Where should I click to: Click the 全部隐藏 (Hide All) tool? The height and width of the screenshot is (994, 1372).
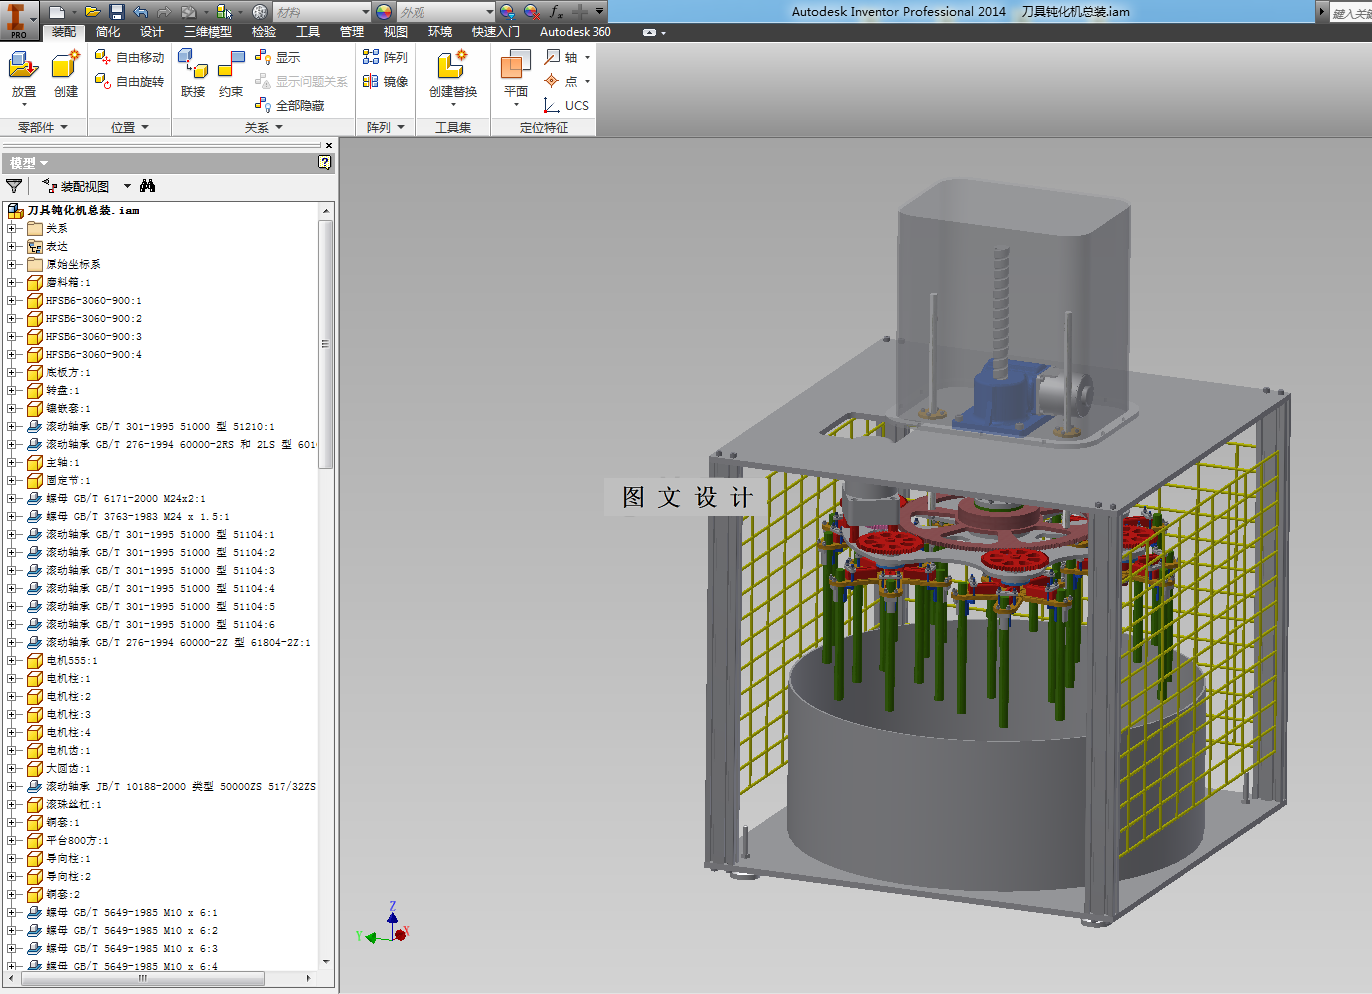pos(289,105)
